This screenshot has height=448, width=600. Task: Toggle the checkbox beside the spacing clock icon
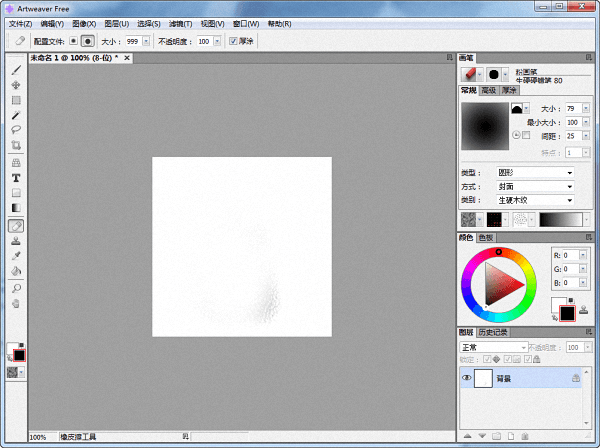526,135
